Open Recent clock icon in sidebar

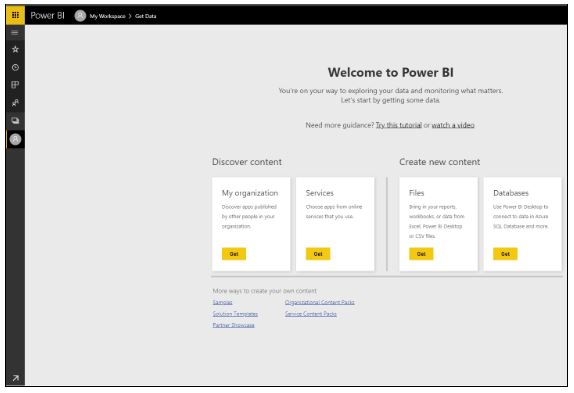click(x=15, y=67)
